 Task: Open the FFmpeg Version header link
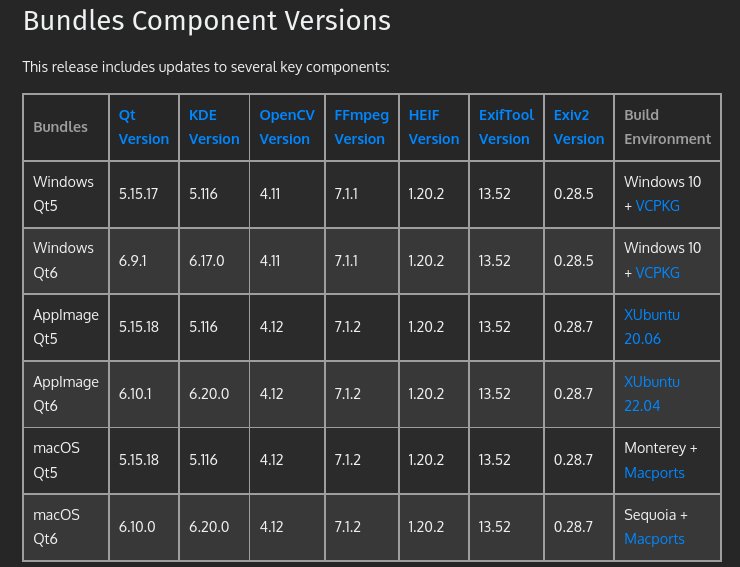pyautogui.click(x=361, y=127)
